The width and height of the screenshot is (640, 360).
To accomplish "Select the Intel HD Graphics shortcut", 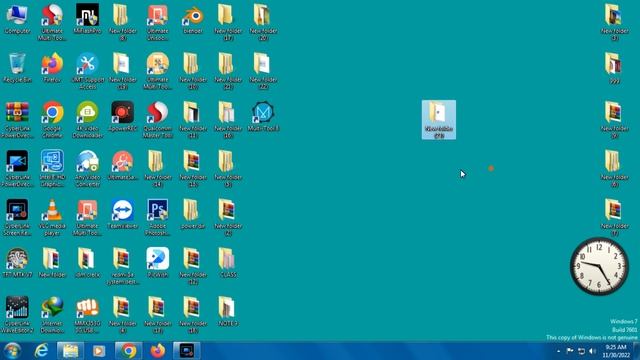I will coord(52,169).
